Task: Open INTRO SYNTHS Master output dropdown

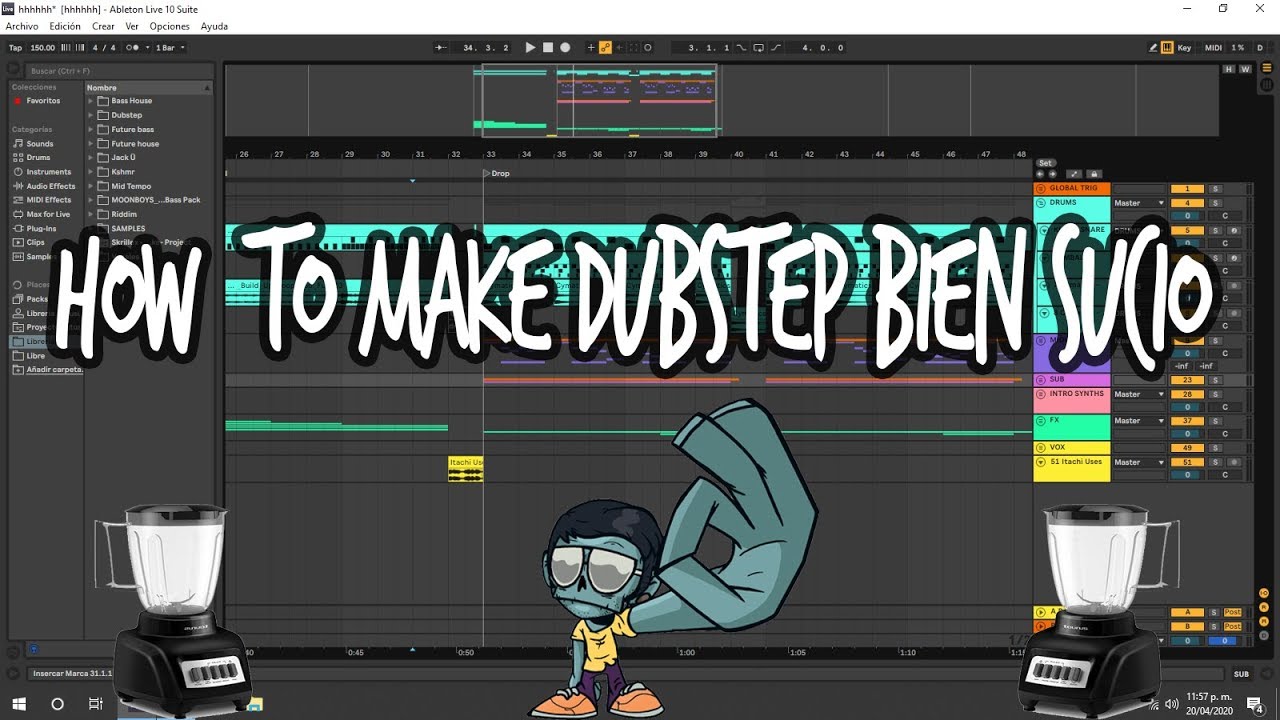Action: [x=1139, y=394]
